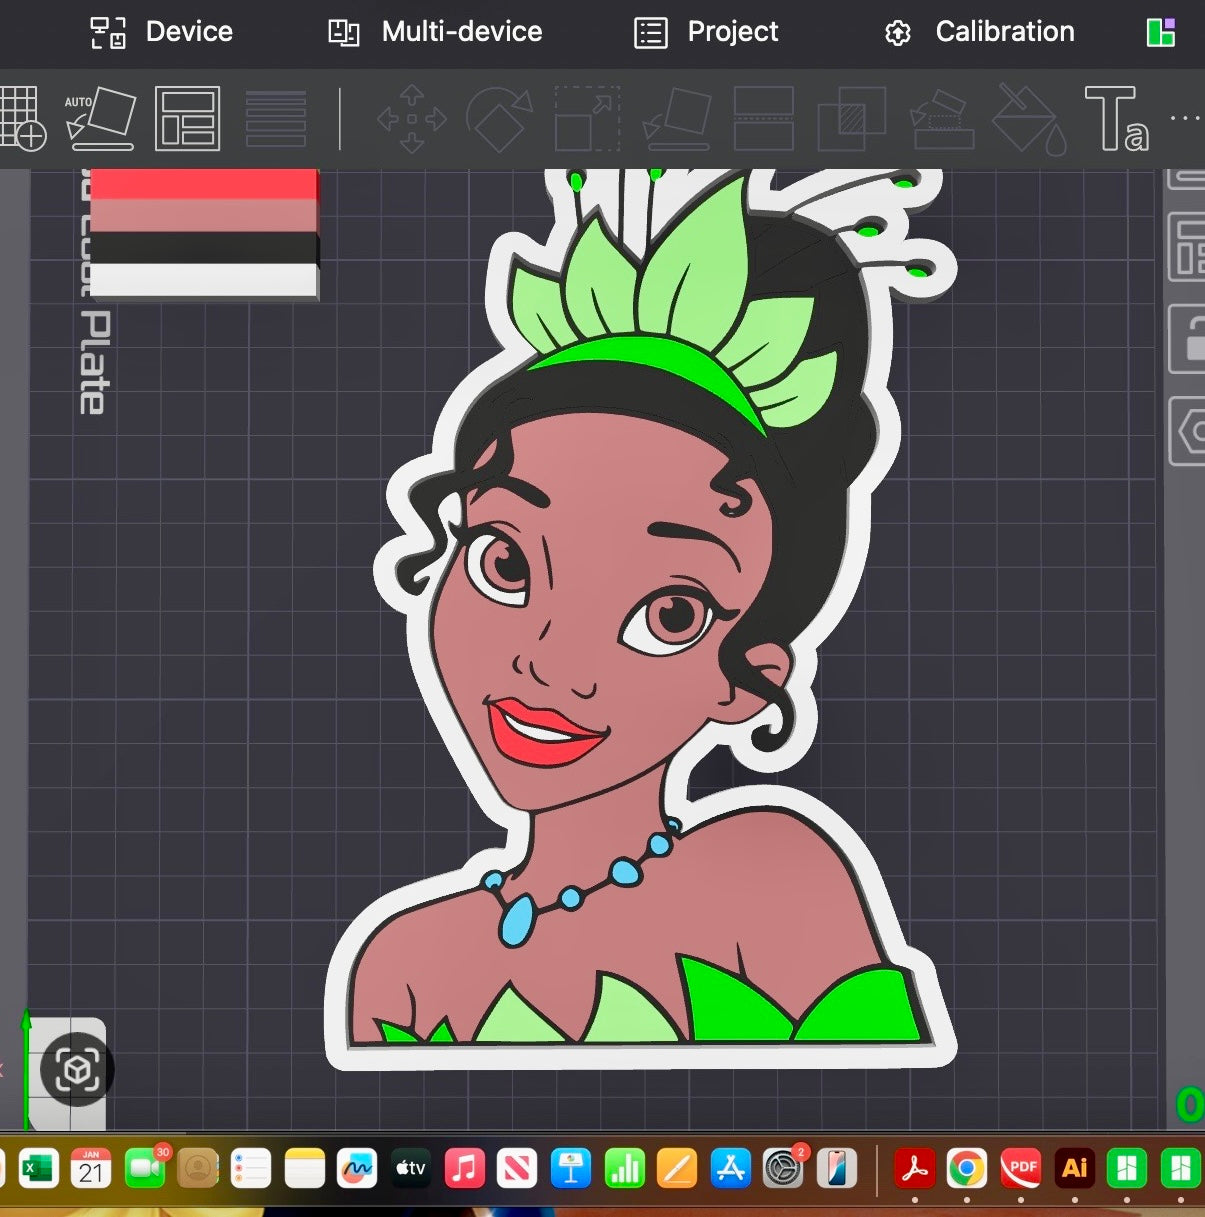Viewport: 1205px width, 1217px height.
Task: Open the Color painting bucket tool
Action: click(x=1029, y=119)
